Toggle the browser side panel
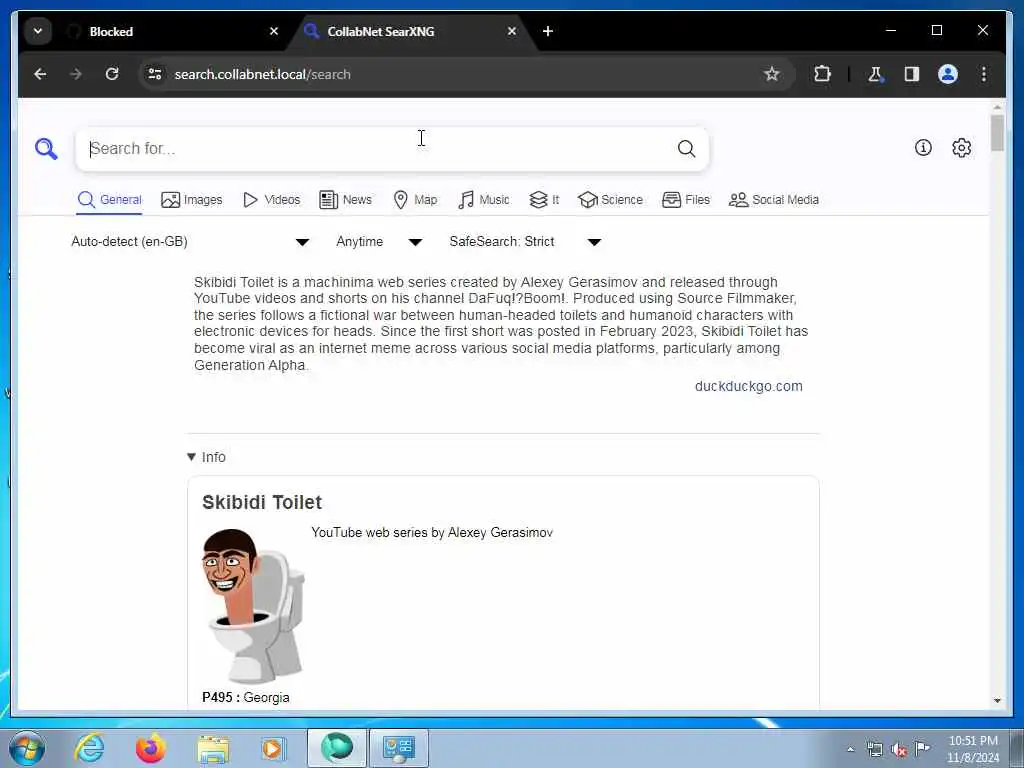This screenshot has height=768, width=1024. 912,74
